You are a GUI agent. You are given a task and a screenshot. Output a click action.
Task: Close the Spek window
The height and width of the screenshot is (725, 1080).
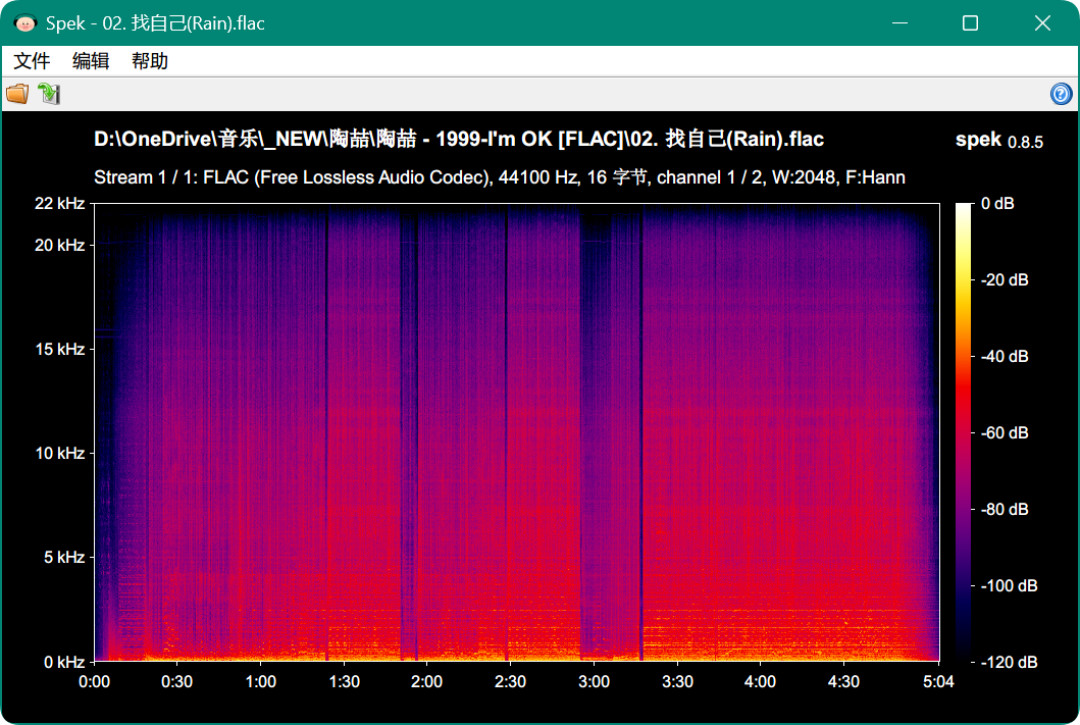click(1042, 23)
